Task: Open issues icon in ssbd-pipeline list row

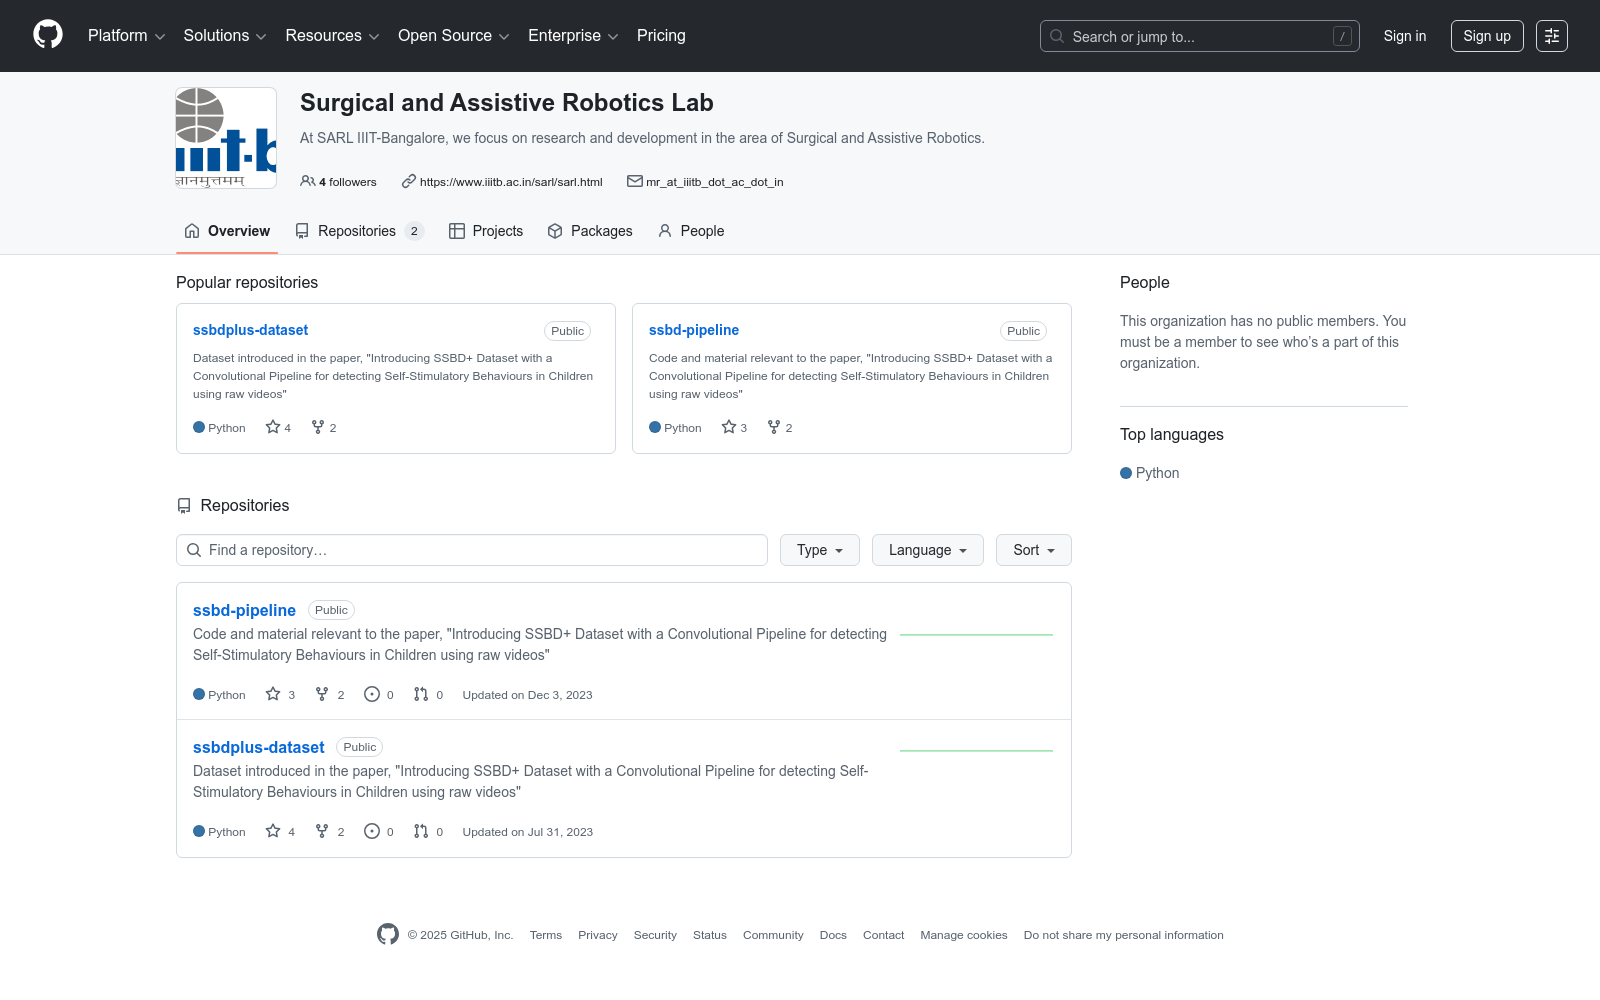Action: tap(372, 694)
